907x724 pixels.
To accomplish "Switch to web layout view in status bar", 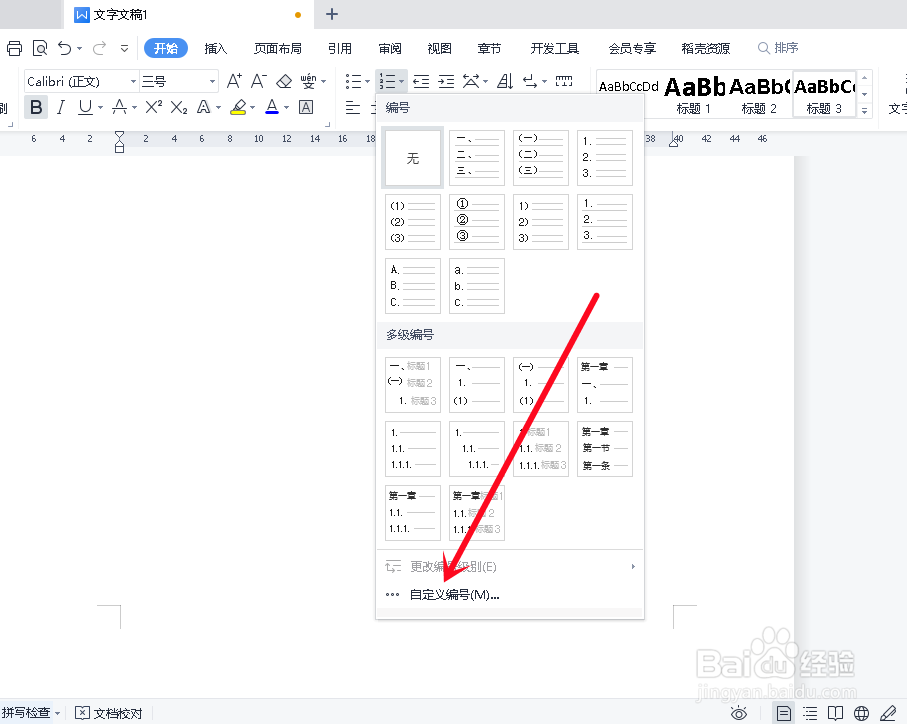I will tap(861, 713).
